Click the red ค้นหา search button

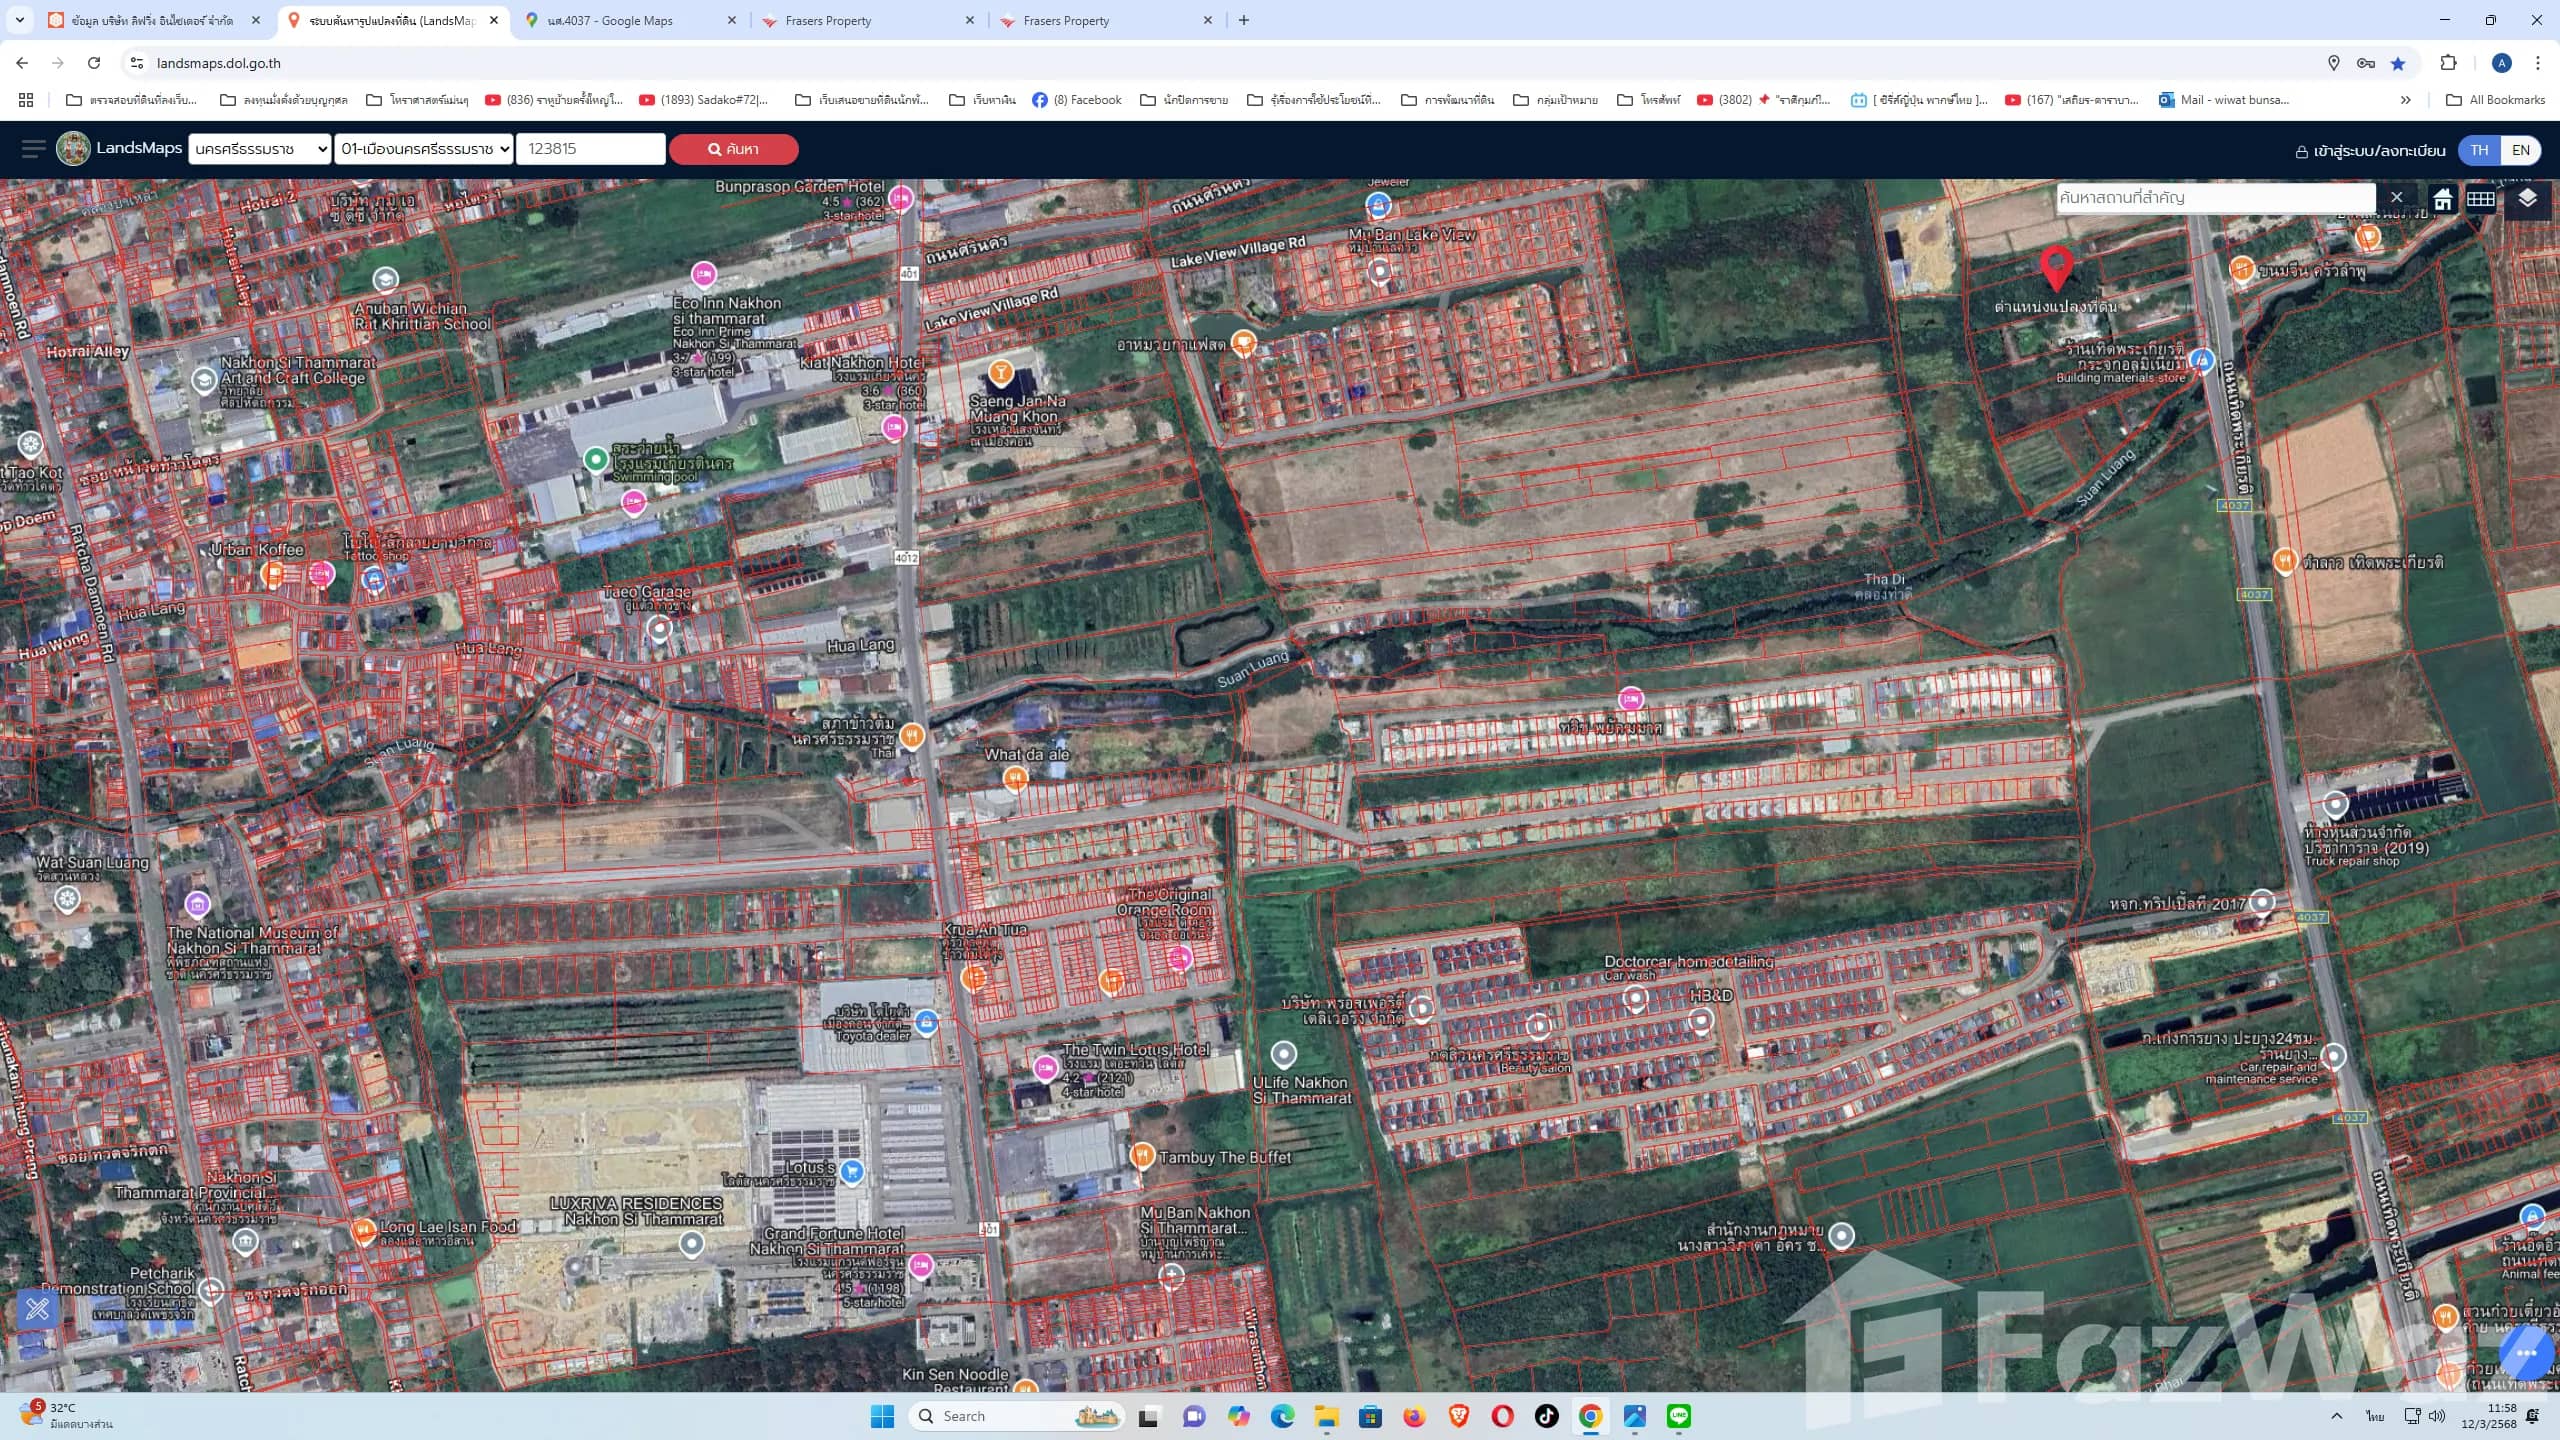coord(733,149)
